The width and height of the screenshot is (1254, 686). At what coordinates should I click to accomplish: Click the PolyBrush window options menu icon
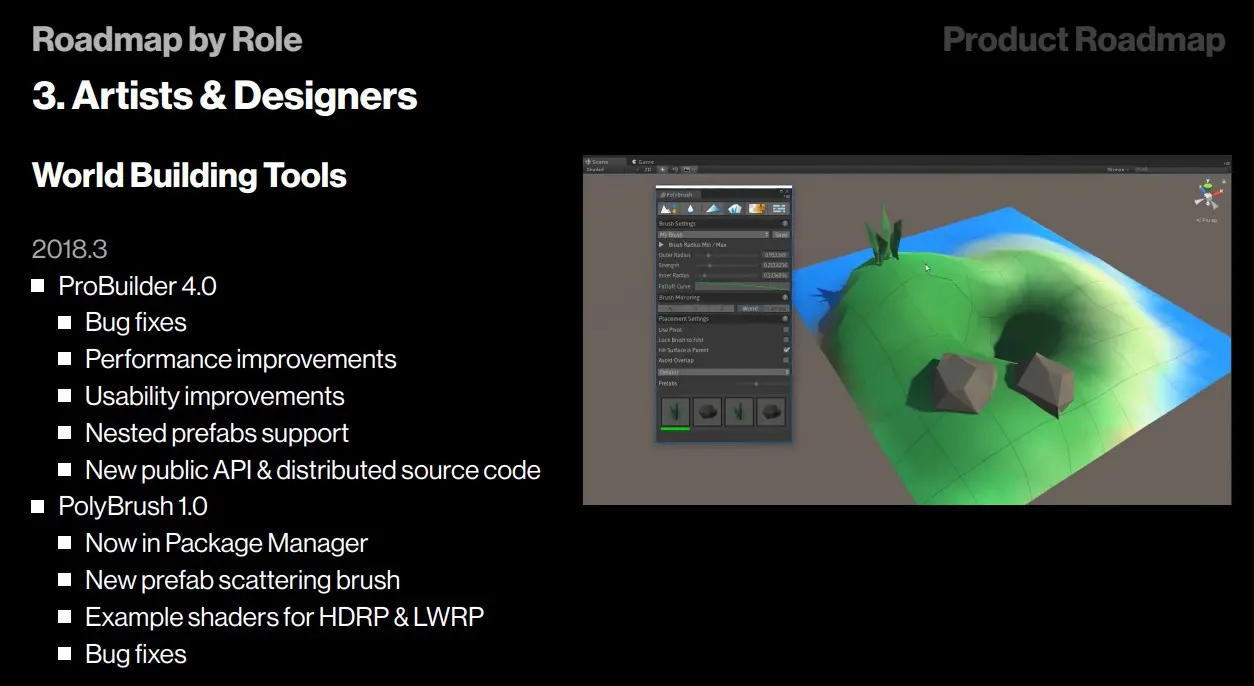pyautogui.click(x=788, y=196)
